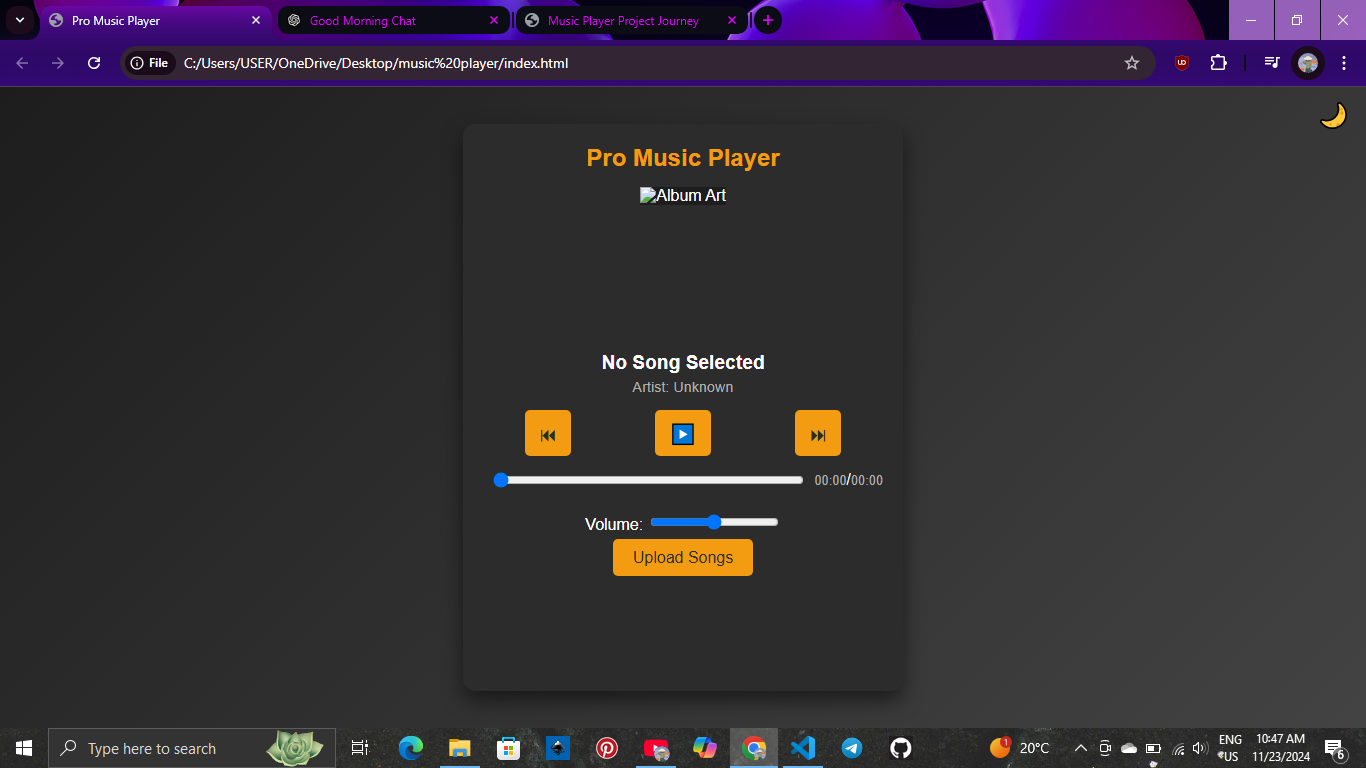Viewport: 1366px width, 768px height.
Task: Open the browser extensions puzzle icon
Action: (1218, 62)
